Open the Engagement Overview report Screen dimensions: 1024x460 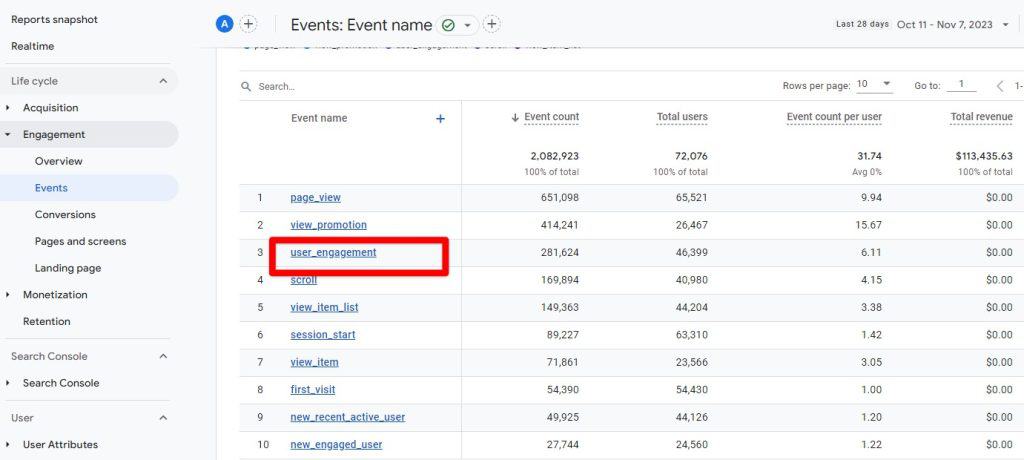pos(59,161)
